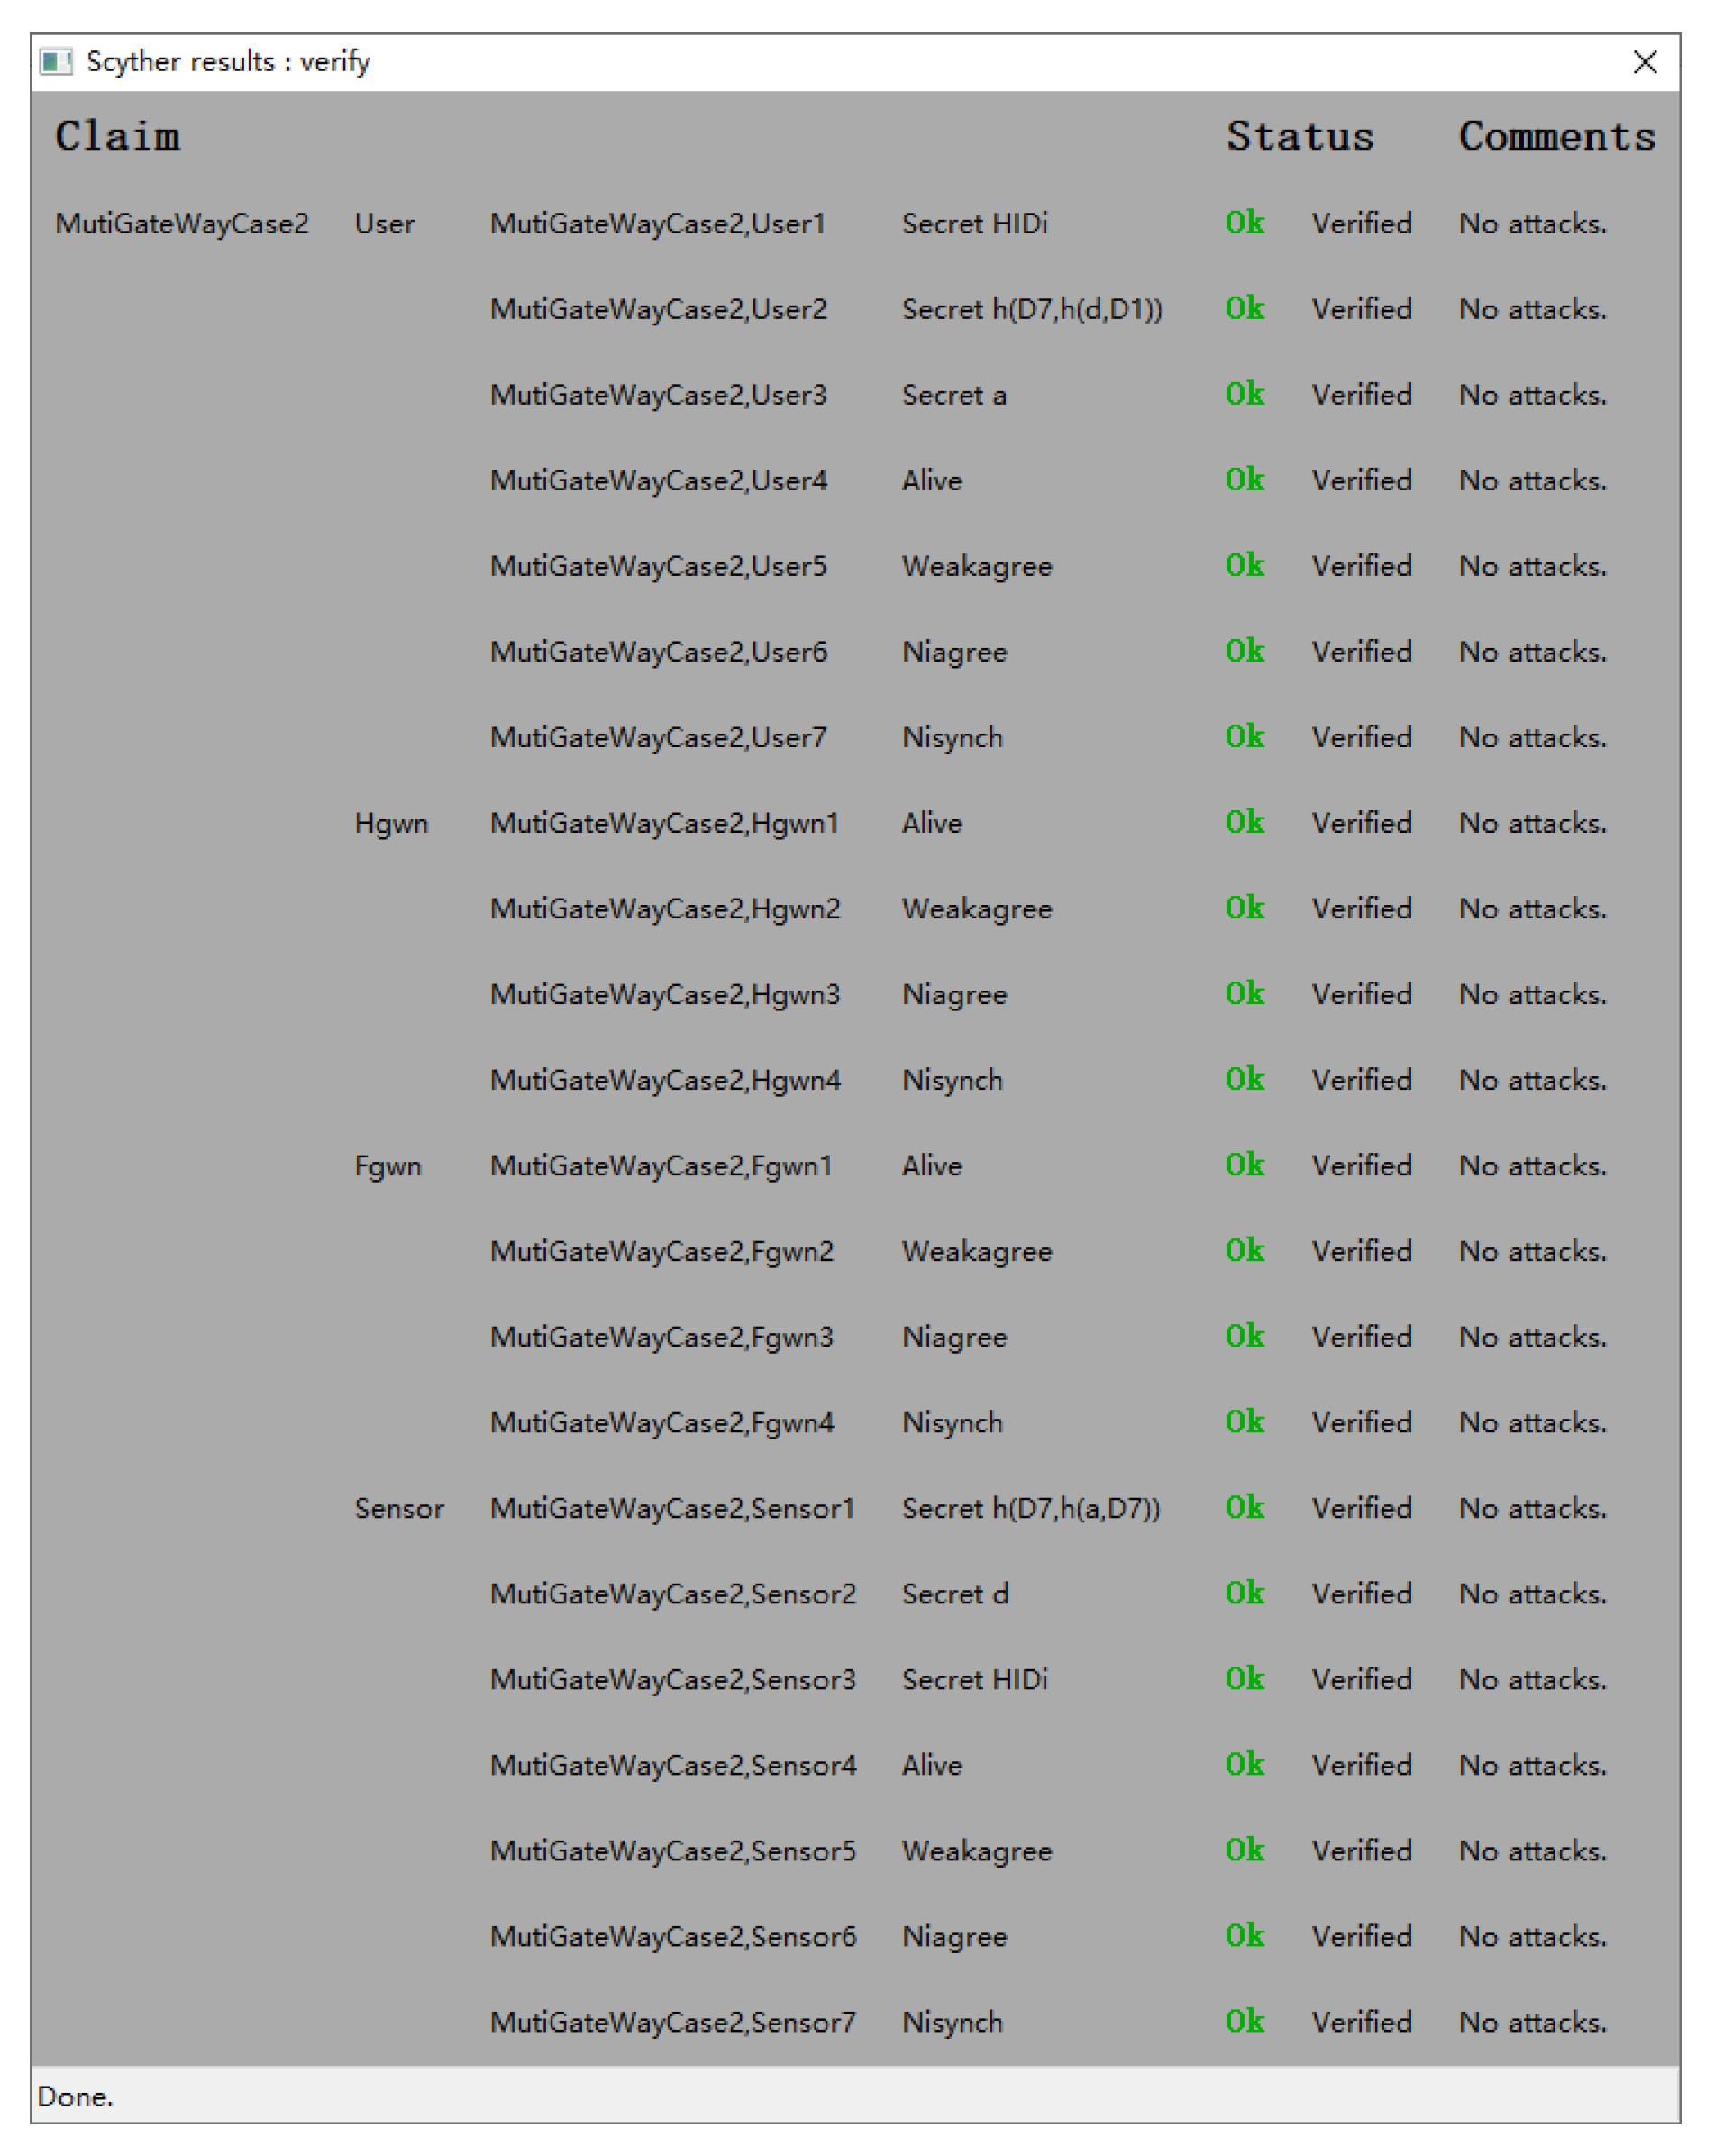1715x2156 pixels.
Task: Click the Sensor role label
Action: coord(399,1508)
